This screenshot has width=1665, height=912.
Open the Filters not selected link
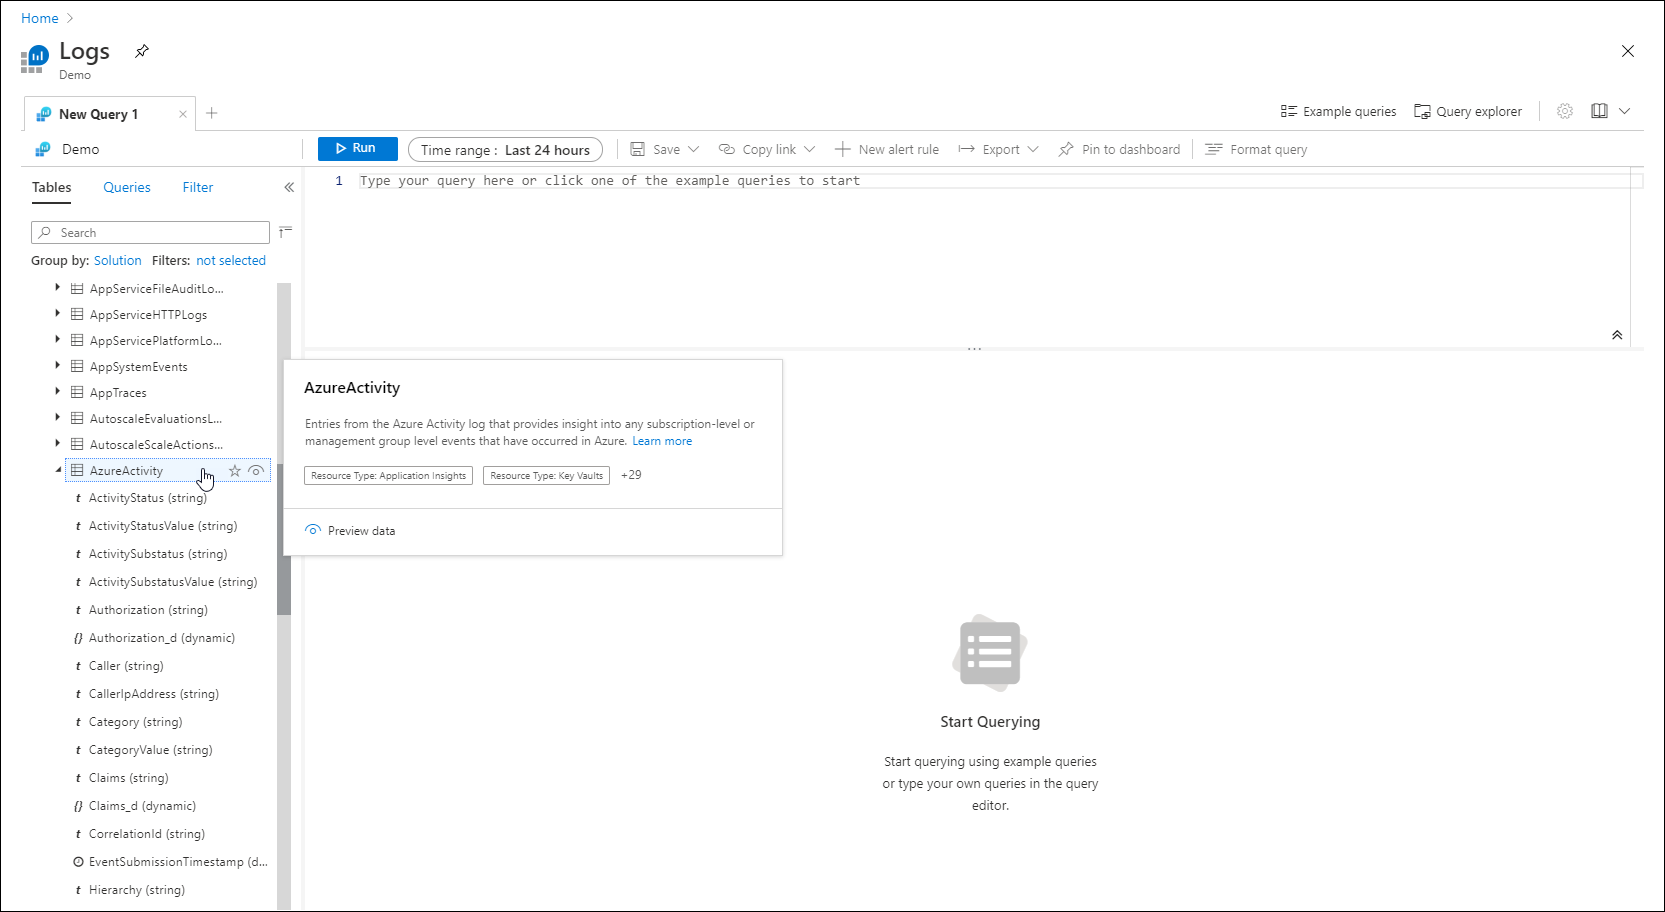231,260
